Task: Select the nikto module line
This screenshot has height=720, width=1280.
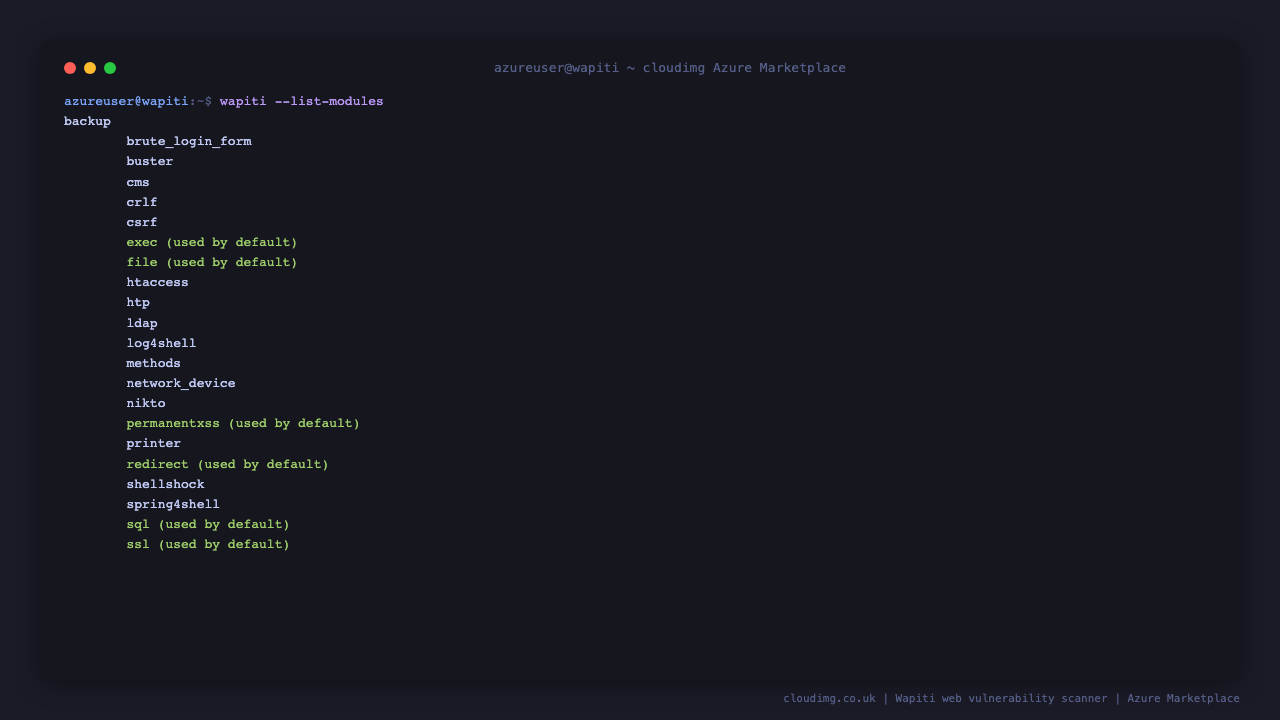Action: coord(145,403)
